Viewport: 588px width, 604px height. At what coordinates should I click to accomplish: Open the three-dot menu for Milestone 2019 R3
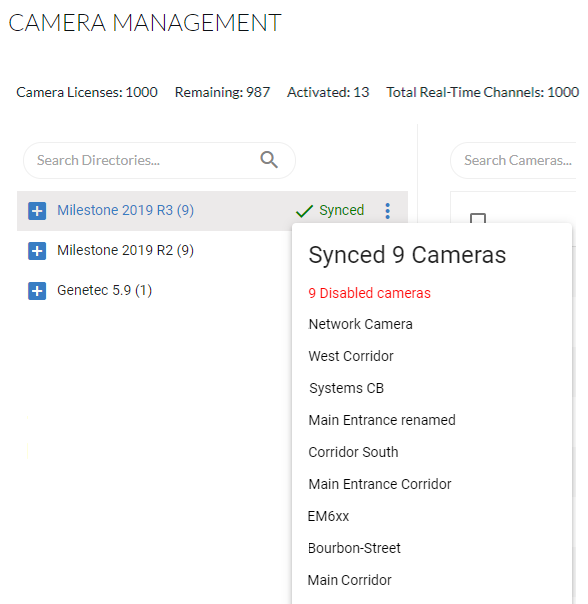click(388, 211)
